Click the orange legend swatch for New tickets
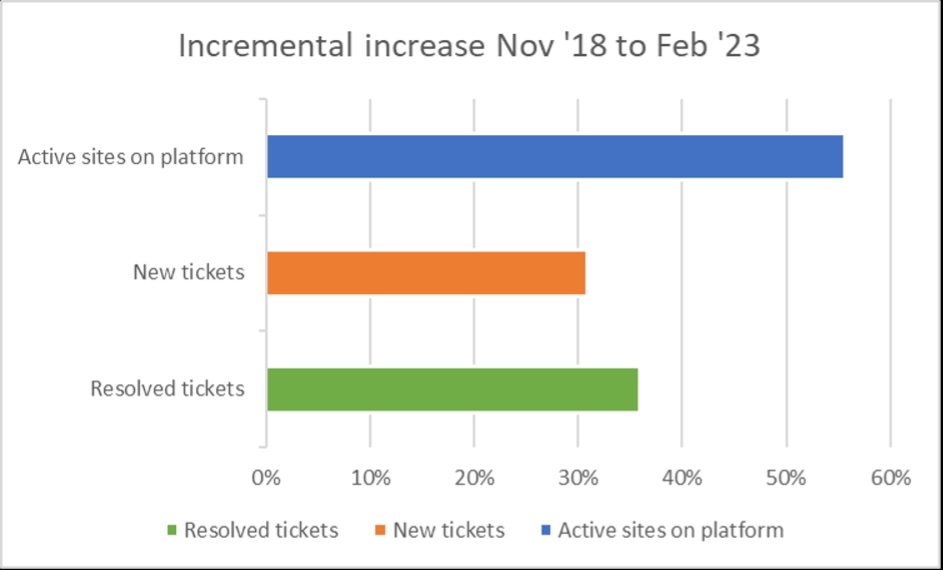The height and width of the screenshot is (570, 943). pyautogui.click(x=382, y=530)
